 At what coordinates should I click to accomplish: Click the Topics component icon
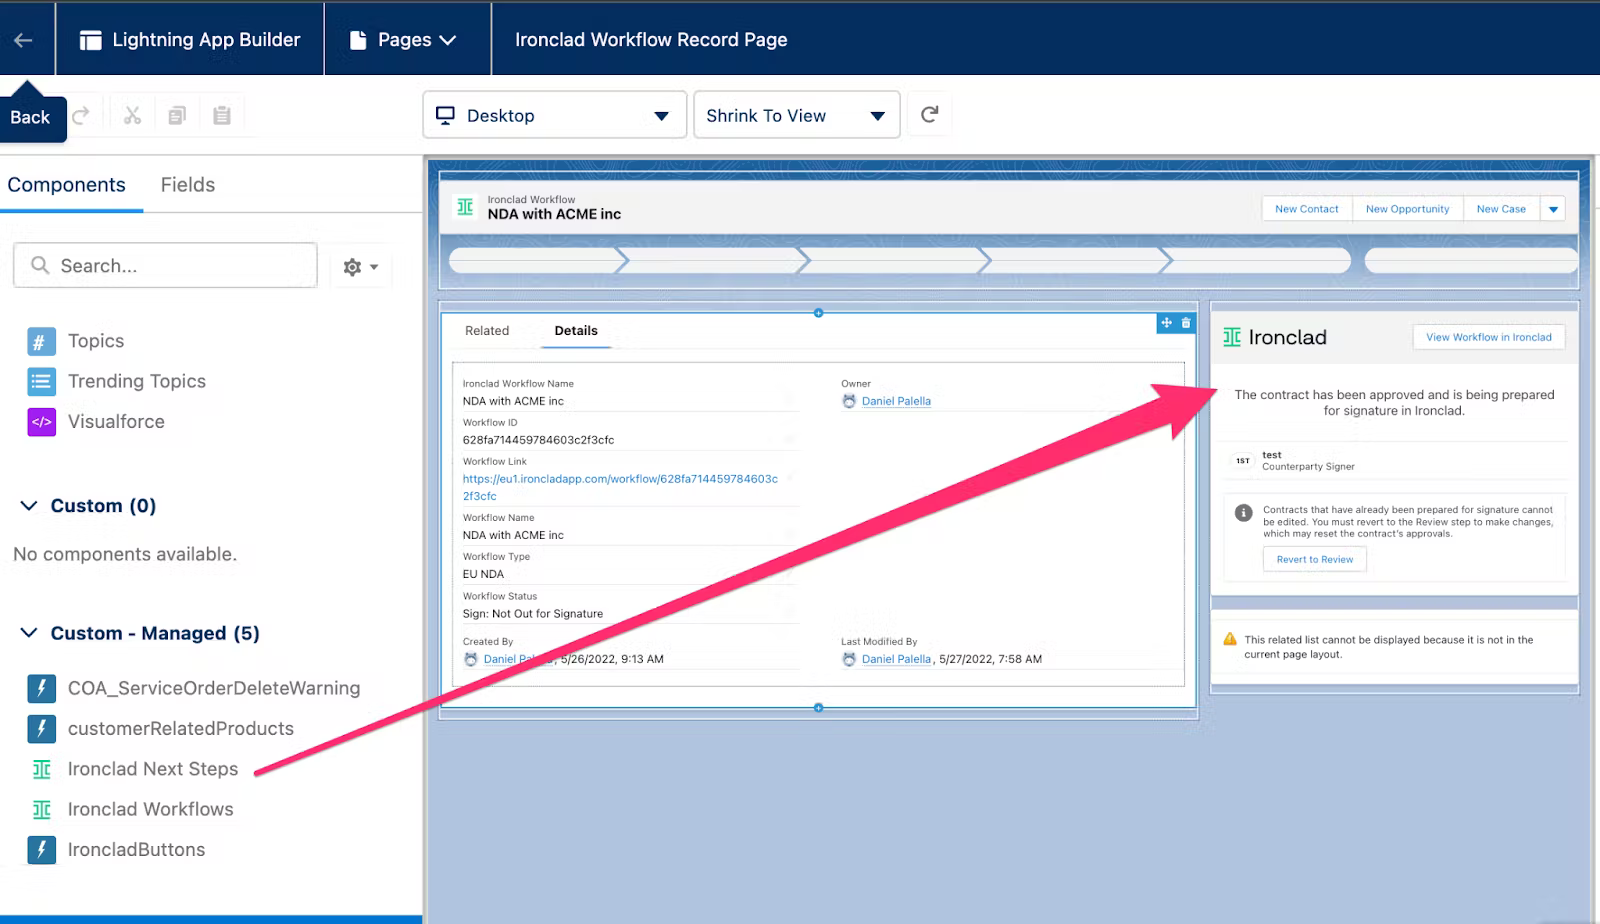coord(41,341)
